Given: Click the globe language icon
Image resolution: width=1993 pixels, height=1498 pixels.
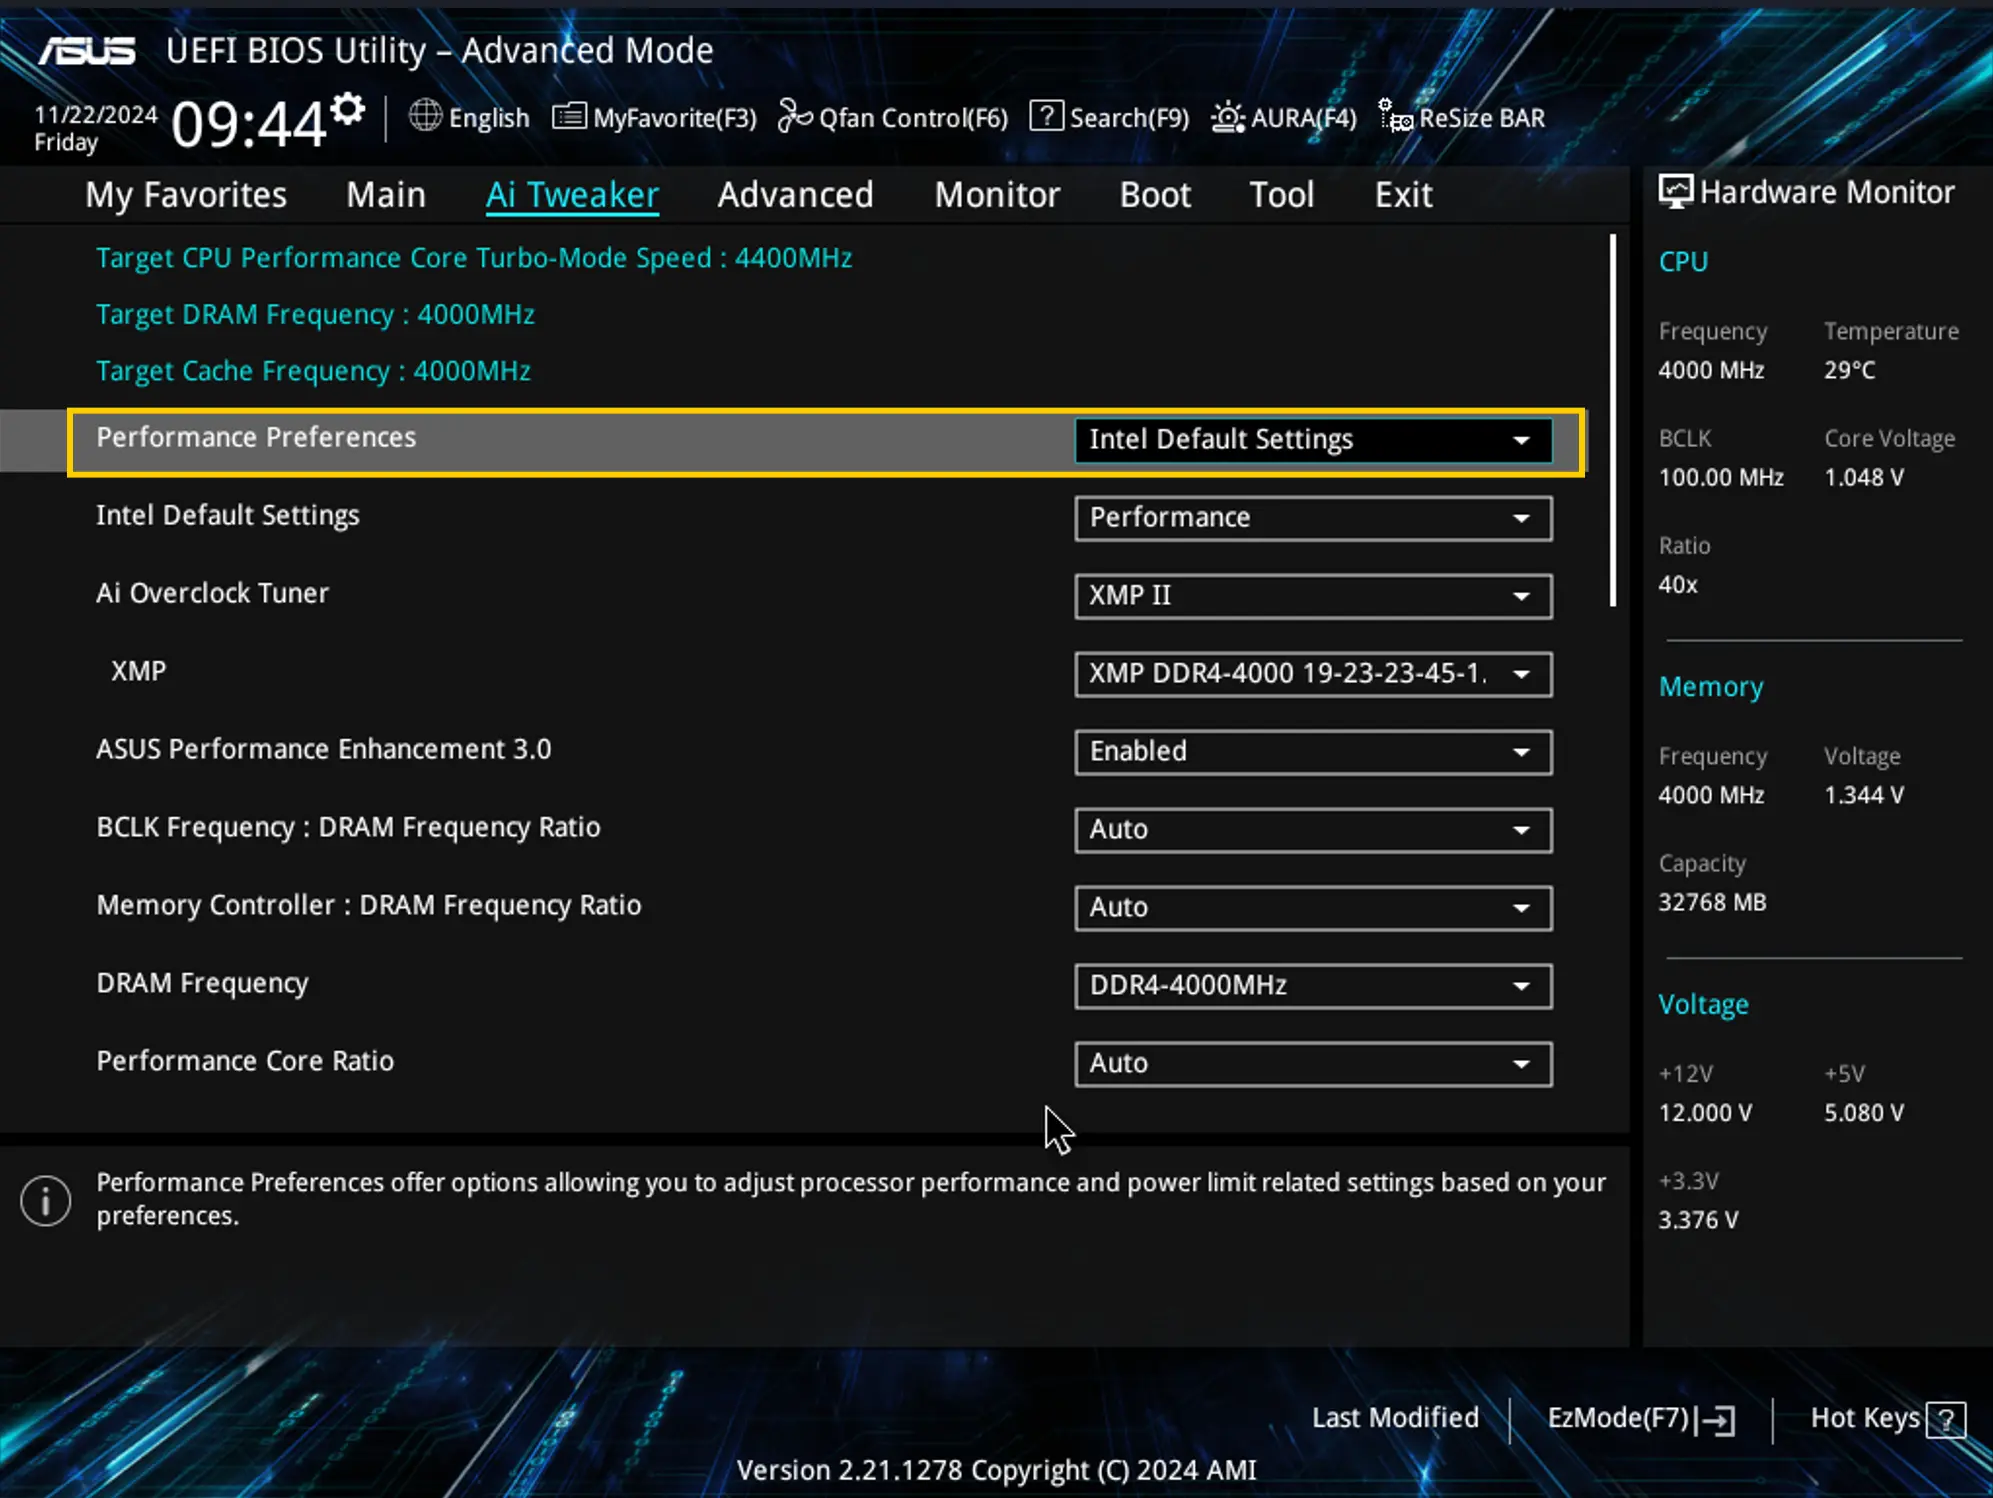Looking at the screenshot, I should (425, 116).
